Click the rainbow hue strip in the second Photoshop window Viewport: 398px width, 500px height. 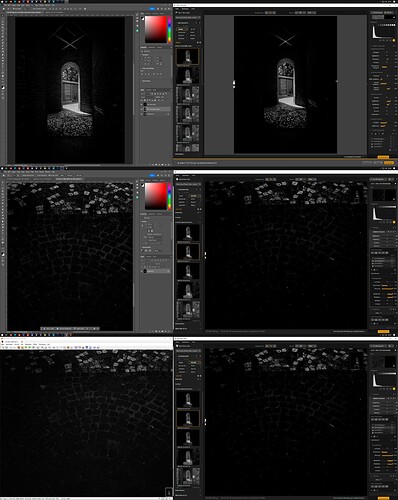pos(170,196)
